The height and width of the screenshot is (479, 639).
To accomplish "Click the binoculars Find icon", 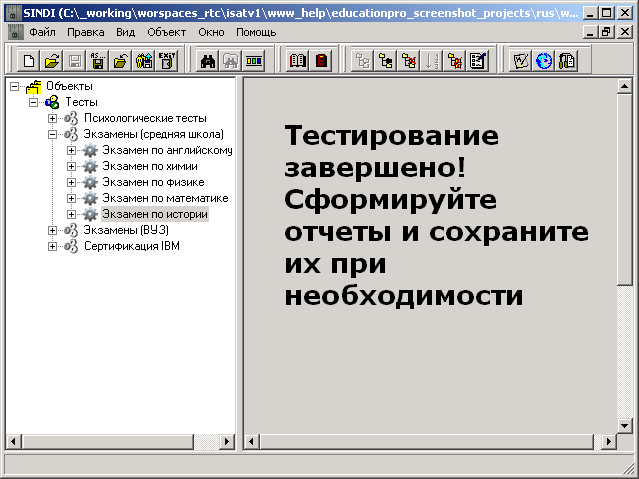I will tap(209, 61).
